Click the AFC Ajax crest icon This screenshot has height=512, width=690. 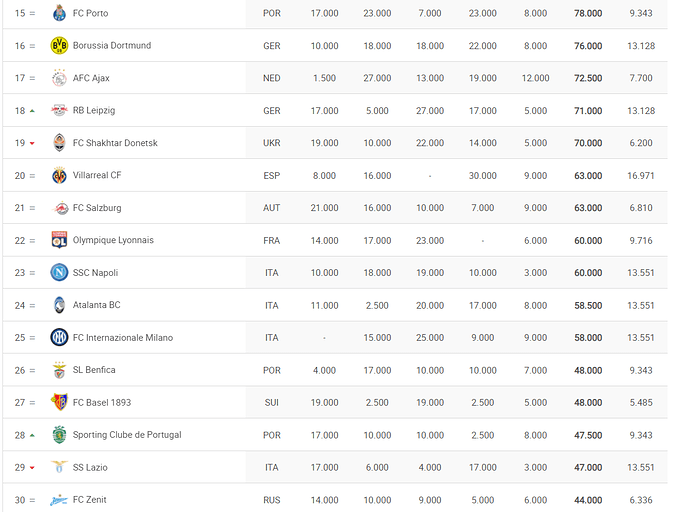[59, 78]
